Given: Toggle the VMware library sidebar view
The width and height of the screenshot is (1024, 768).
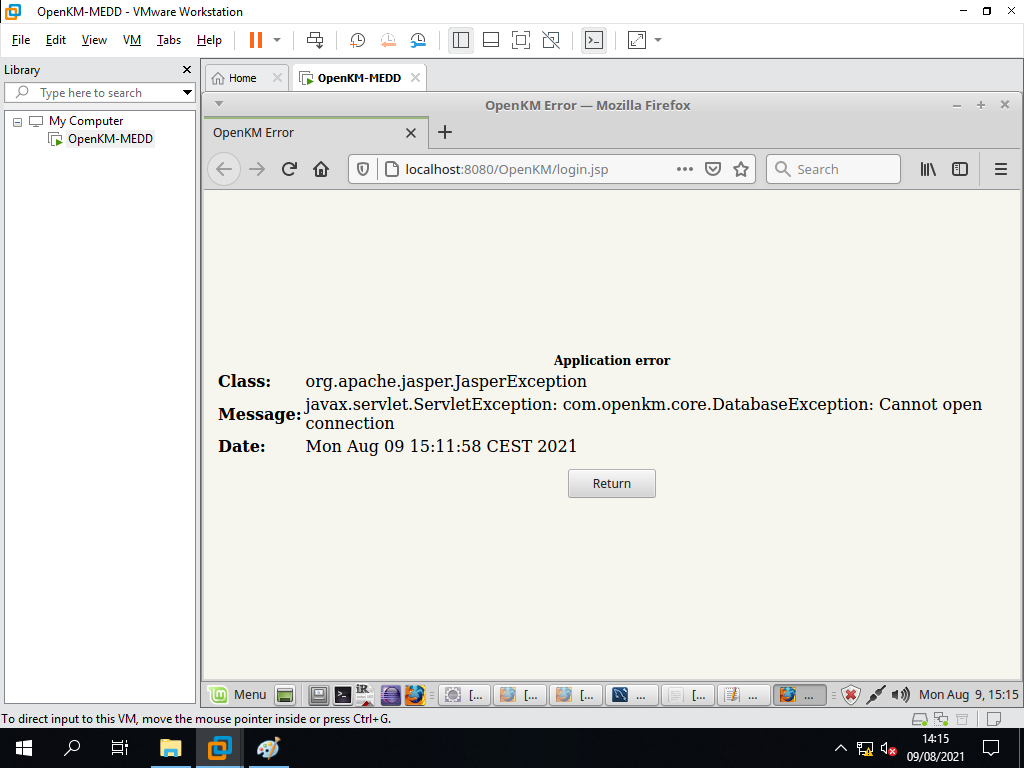Looking at the screenshot, I should point(461,40).
